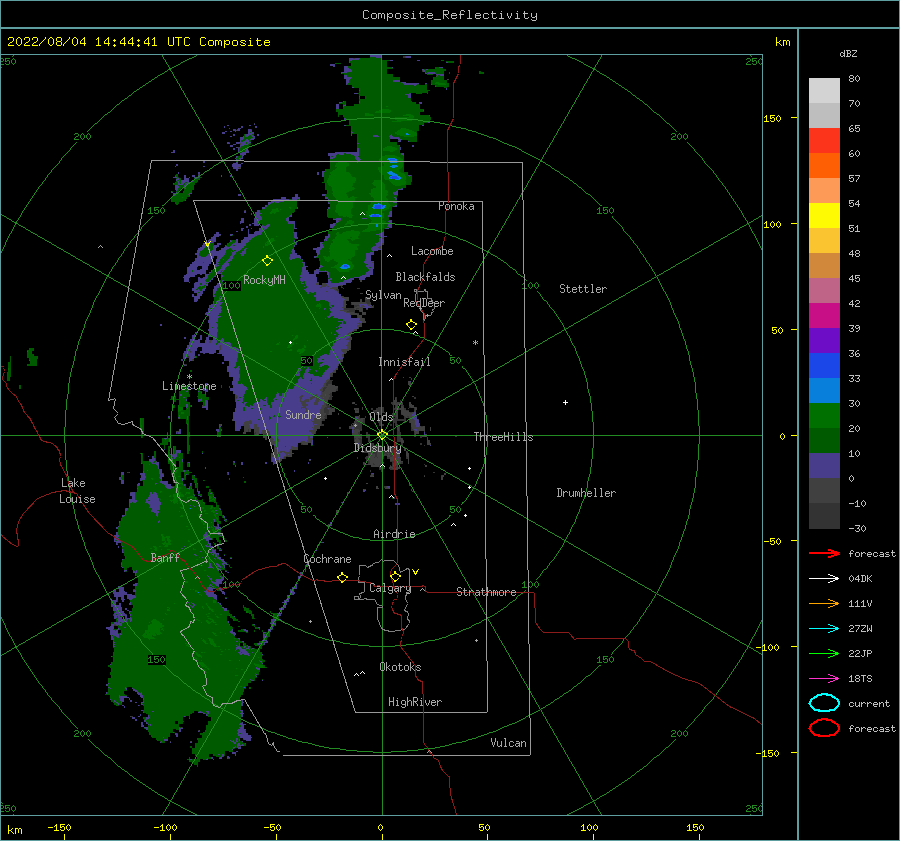Click the Sylvan label
The height and width of the screenshot is (841, 900).
pyautogui.click(x=383, y=295)
